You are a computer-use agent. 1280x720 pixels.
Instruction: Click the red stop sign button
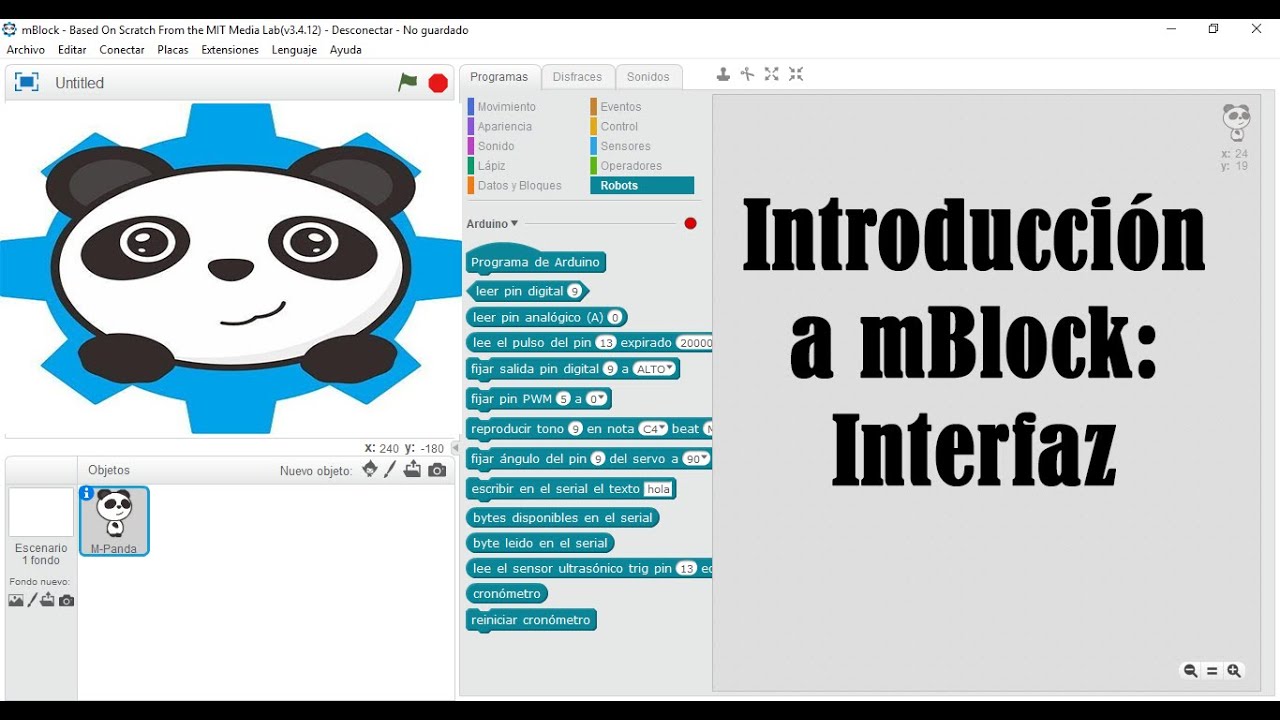click(438, 83)
